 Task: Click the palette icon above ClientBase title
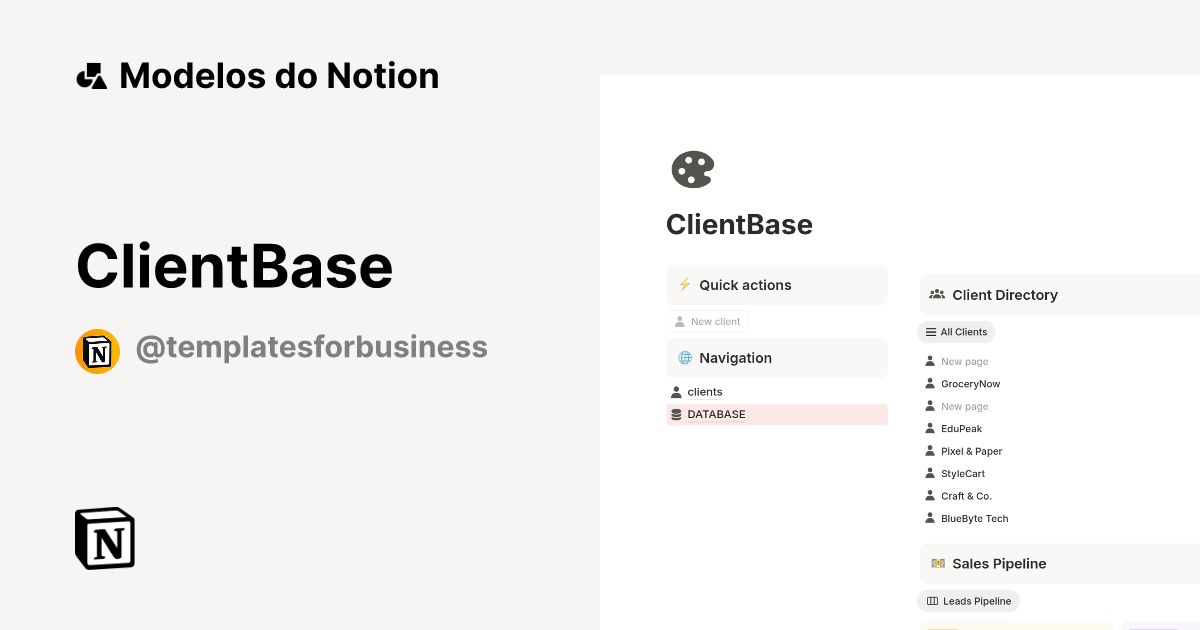pos(690,169)
